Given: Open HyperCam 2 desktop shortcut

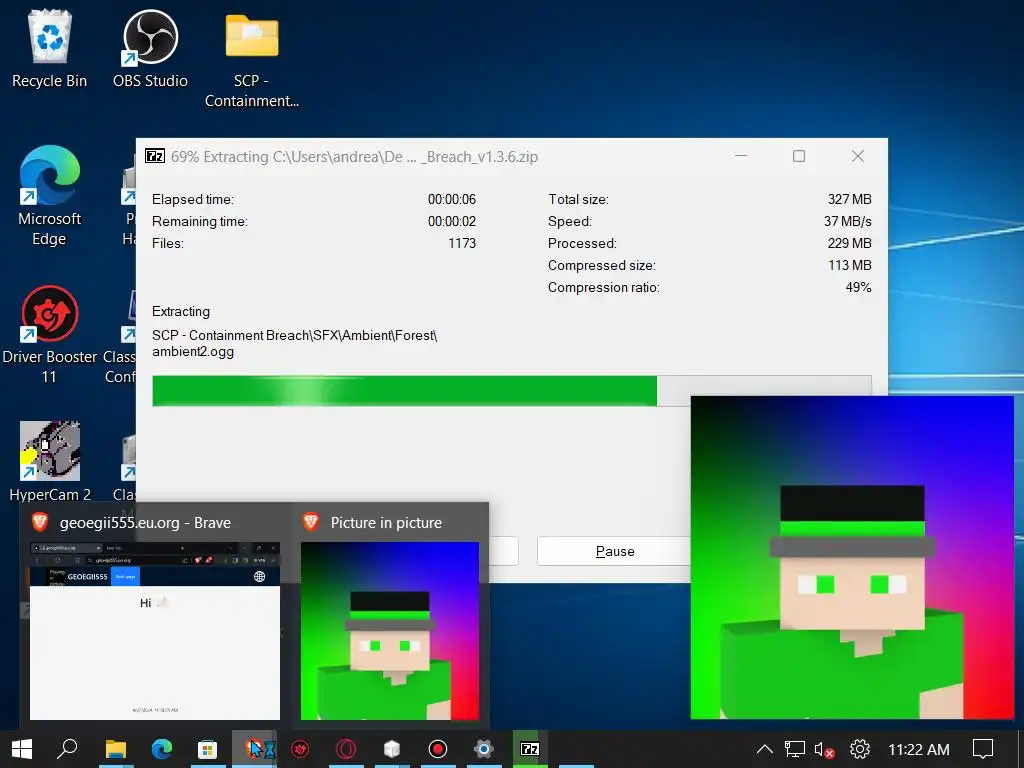Looking at the screenshot, I should 50,460.
